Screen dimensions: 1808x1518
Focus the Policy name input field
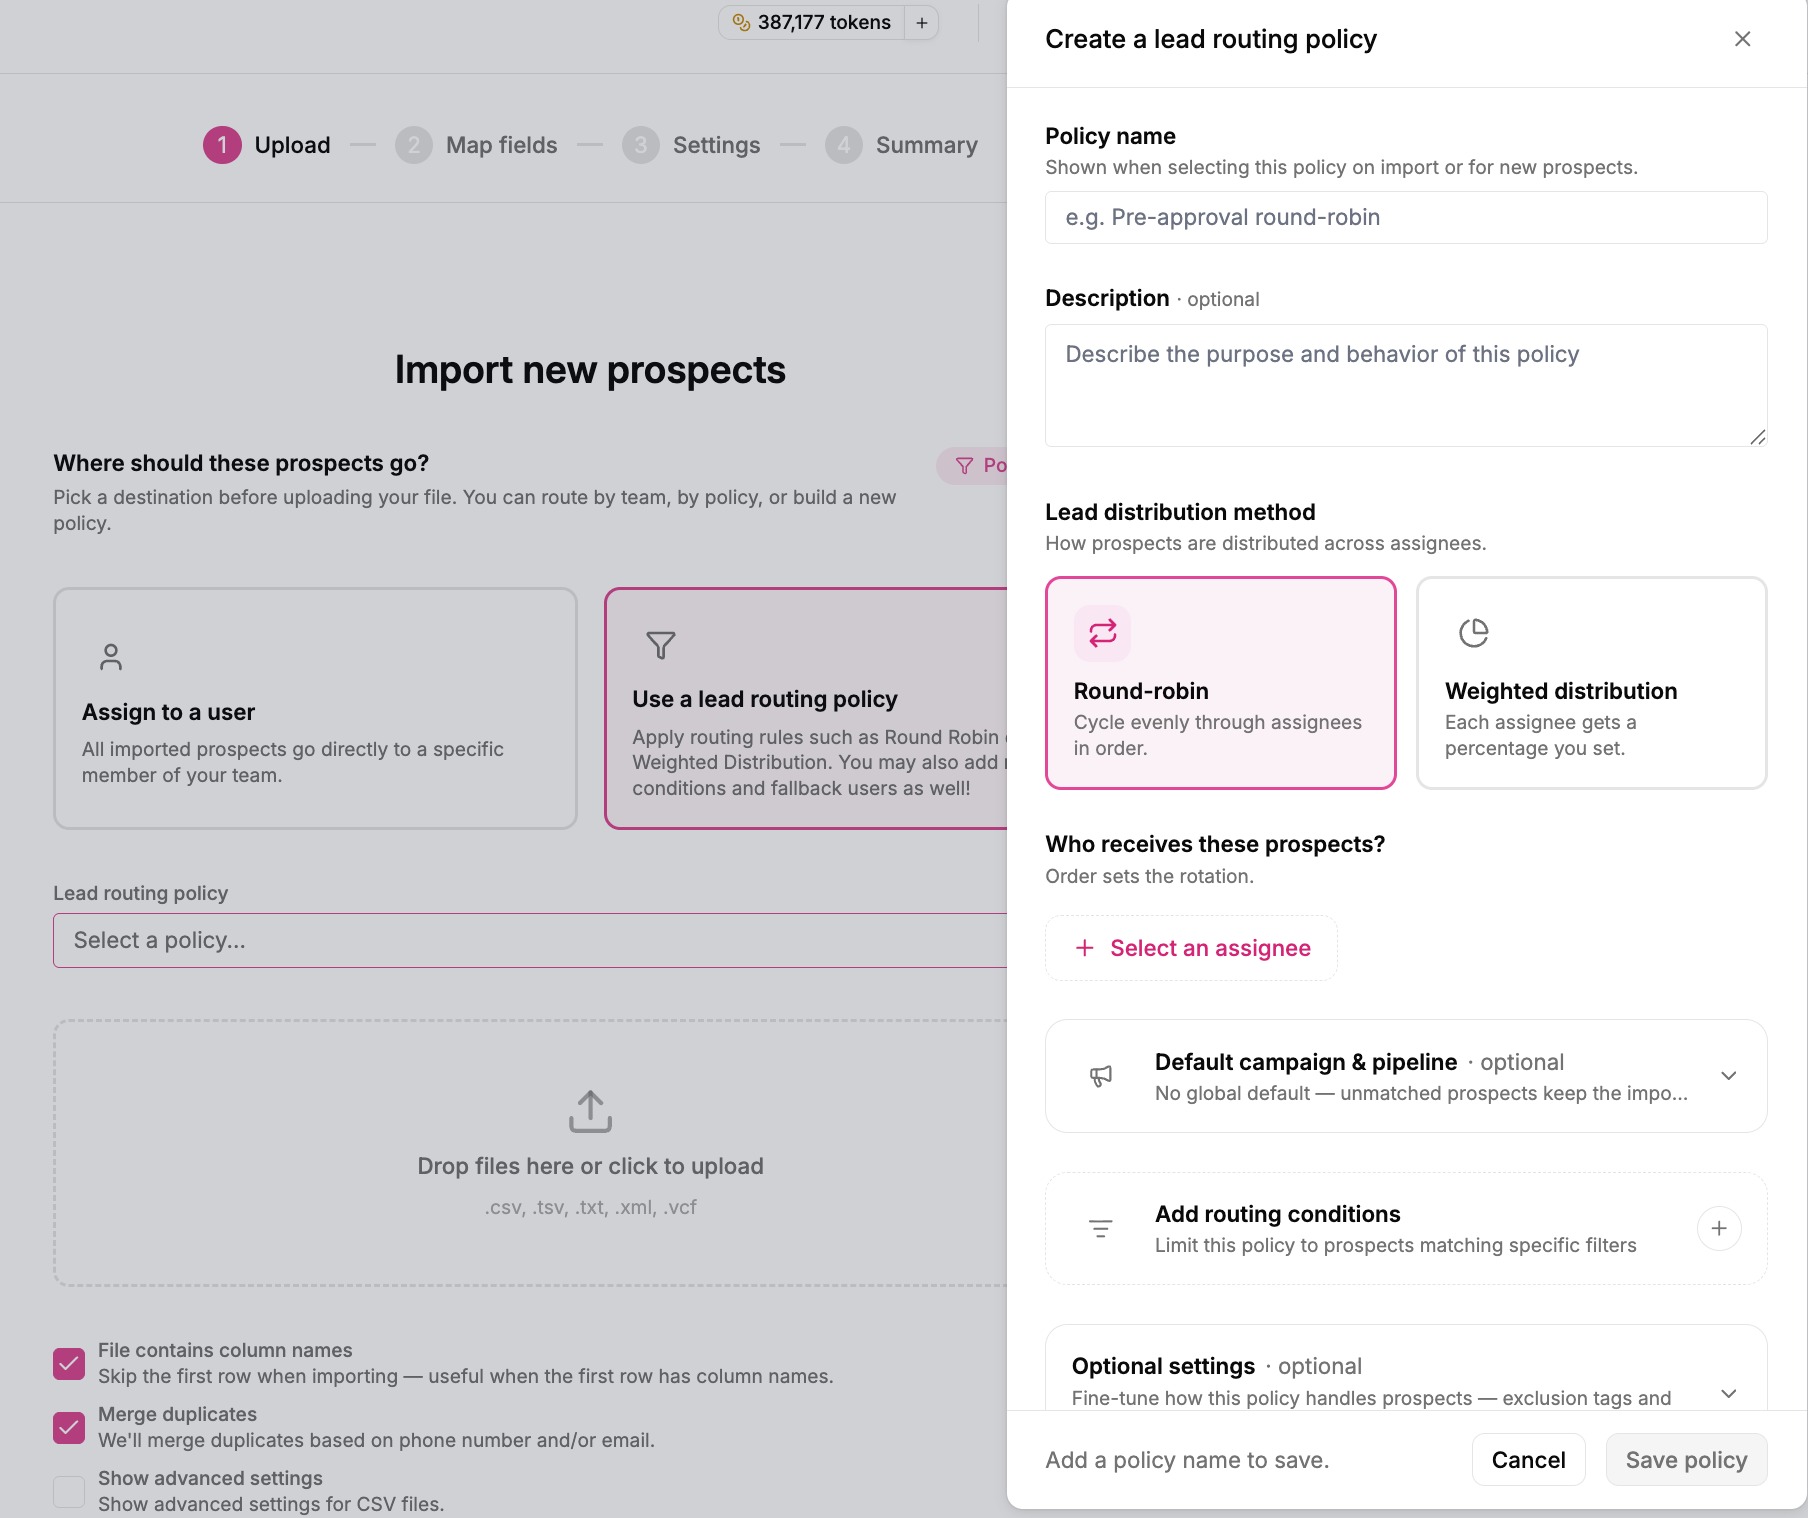click(1406, 217)
